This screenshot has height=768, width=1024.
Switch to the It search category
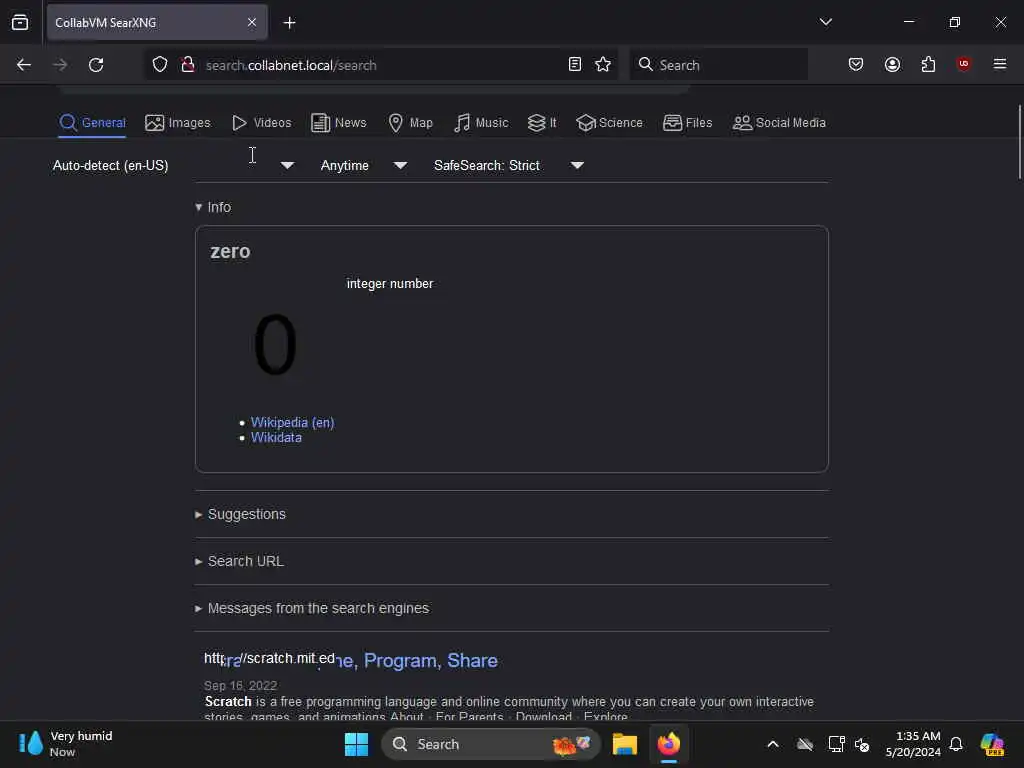pos(542,123)
